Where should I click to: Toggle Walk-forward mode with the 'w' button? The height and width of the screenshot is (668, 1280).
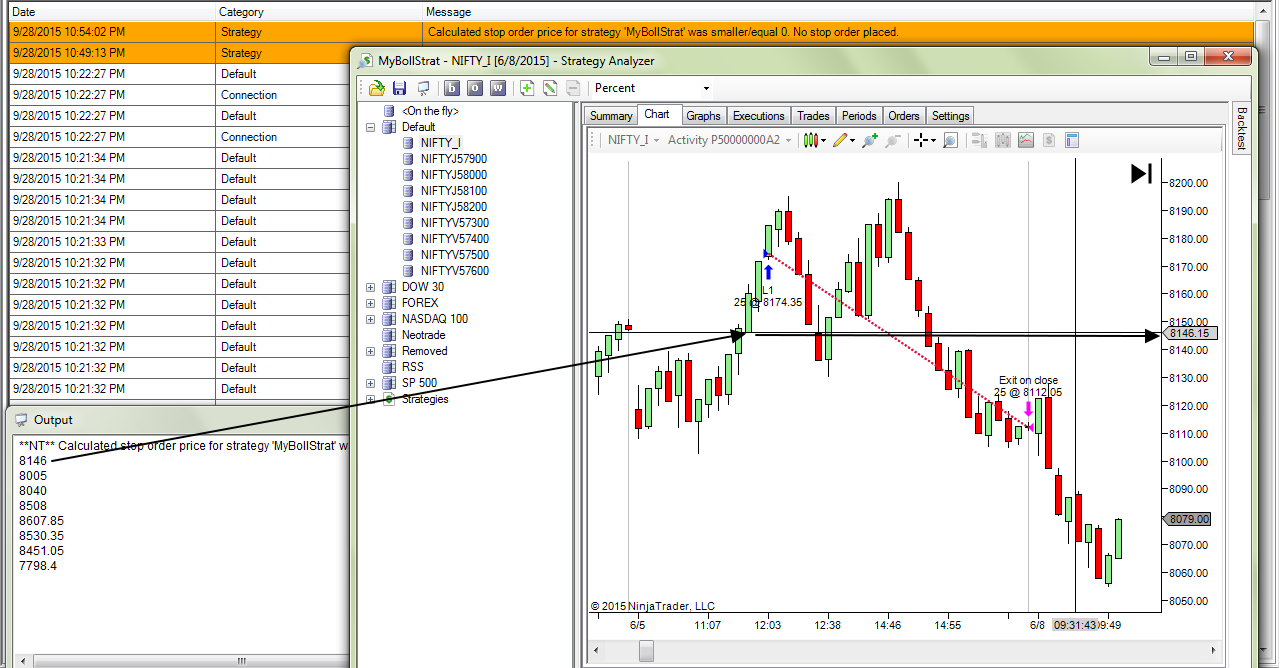coord(497,88)
